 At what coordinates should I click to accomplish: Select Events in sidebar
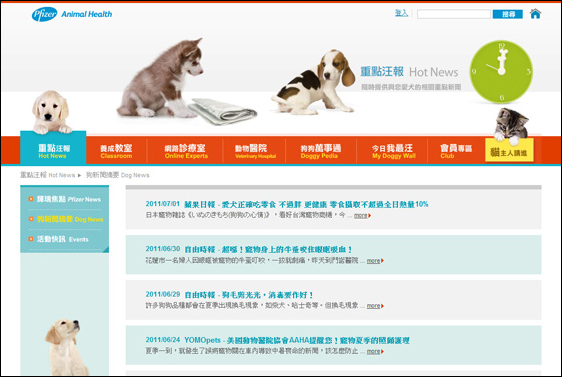click(x=63, y=239)
